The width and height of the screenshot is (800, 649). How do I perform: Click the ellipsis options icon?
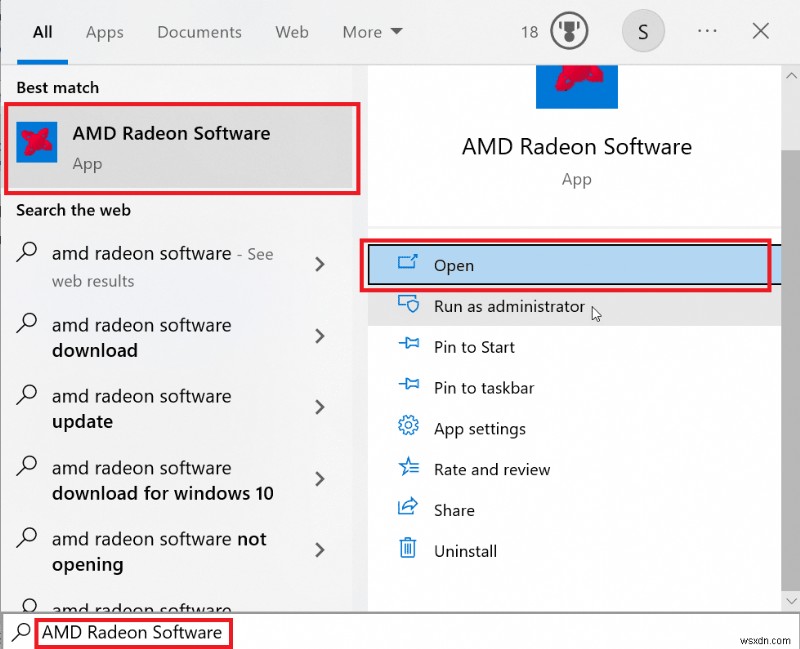[x=707, y=31]
